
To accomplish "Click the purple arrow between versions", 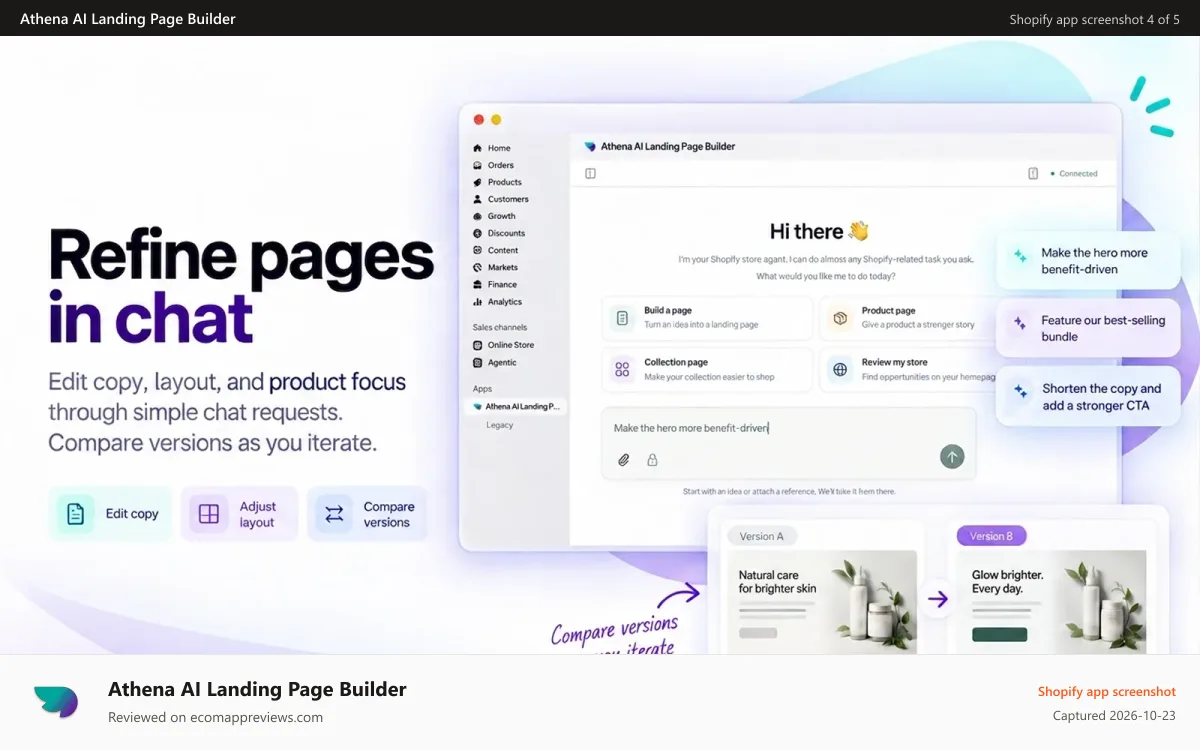I will coord(937,600).
